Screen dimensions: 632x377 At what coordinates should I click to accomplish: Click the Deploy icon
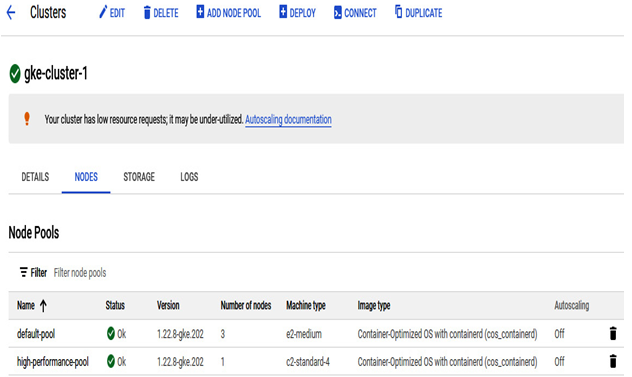283,12
